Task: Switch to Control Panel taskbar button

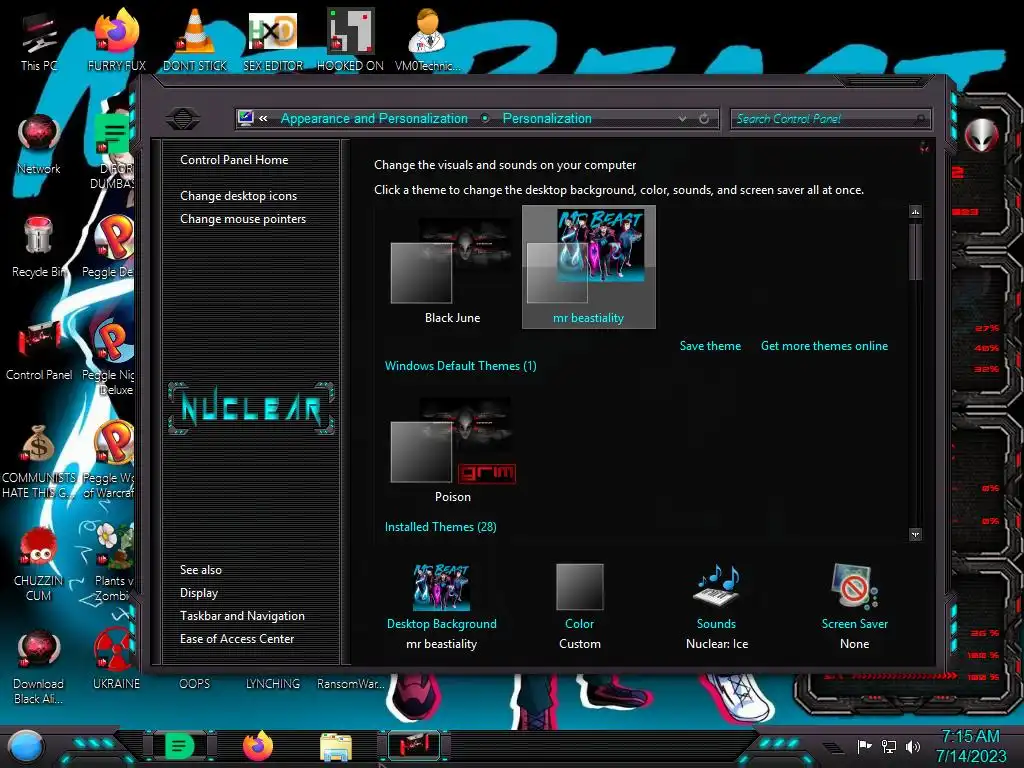Action: click(414, 746)
